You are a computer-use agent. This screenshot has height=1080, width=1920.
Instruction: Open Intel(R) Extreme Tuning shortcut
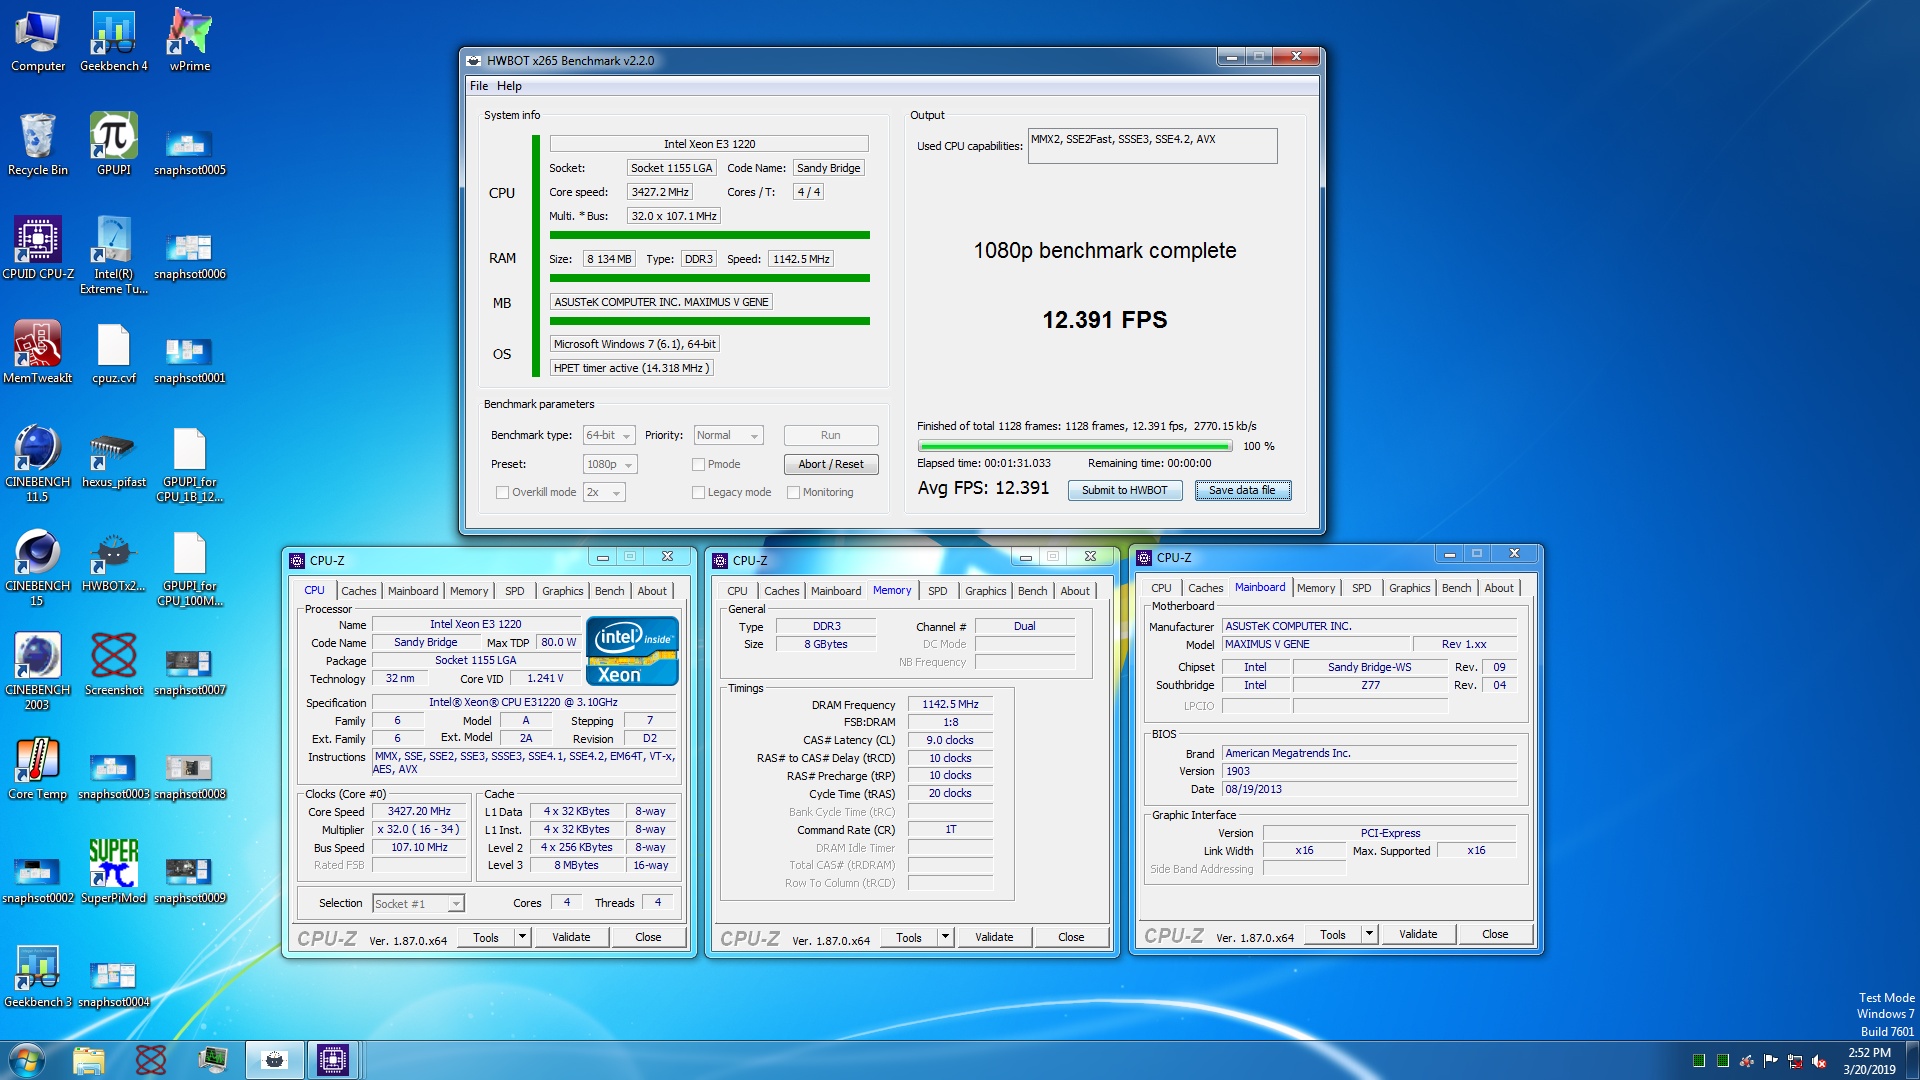click(113, 256)
